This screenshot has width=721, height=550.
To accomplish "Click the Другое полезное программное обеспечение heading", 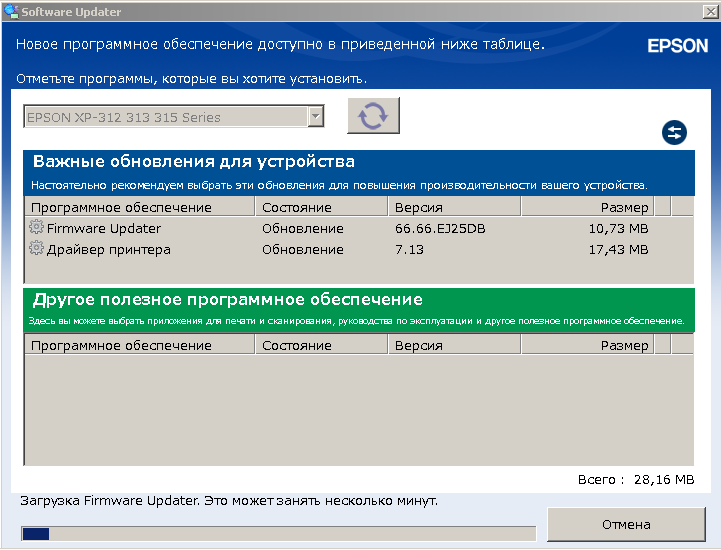I will [x=228, y=299].
